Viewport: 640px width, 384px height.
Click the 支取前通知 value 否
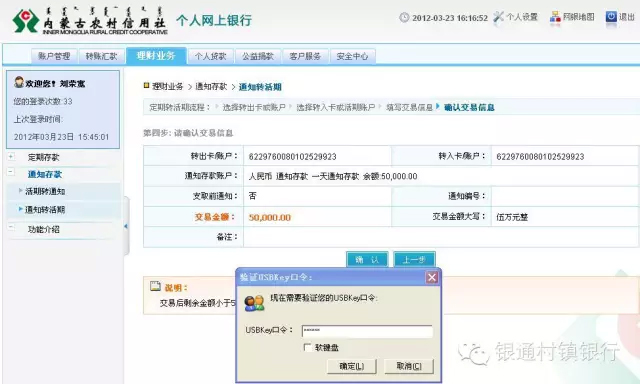252,196
